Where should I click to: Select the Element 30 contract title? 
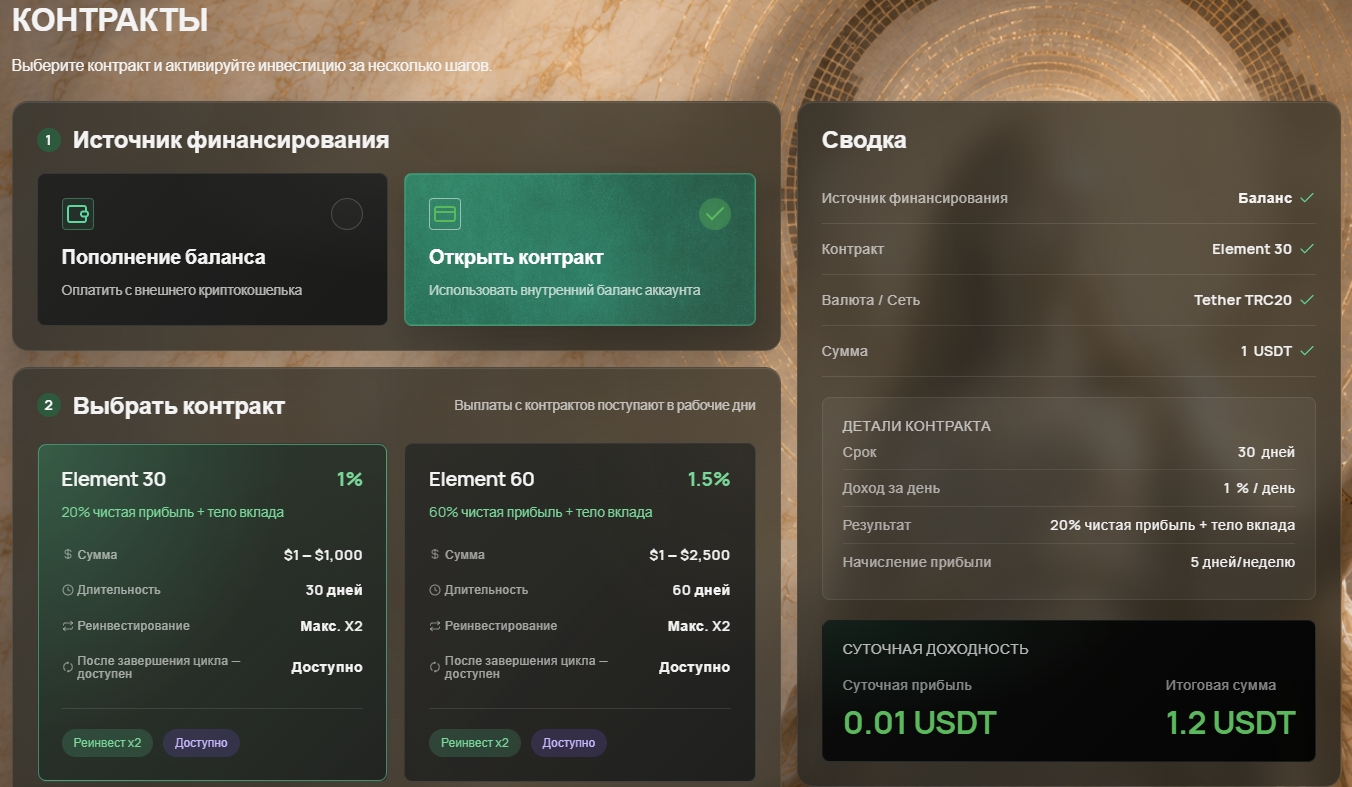click(x=114, y=479)
